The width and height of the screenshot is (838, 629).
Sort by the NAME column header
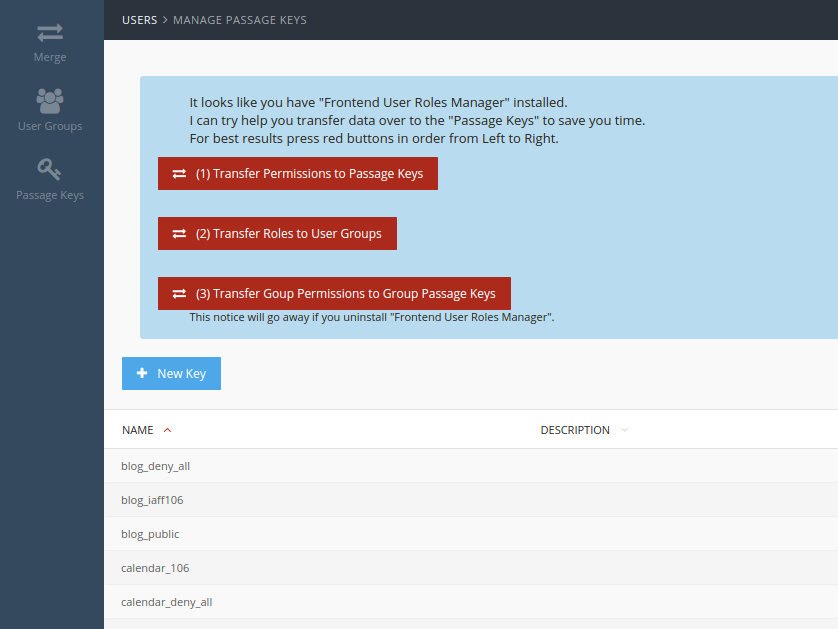click(x=137, y=430)
